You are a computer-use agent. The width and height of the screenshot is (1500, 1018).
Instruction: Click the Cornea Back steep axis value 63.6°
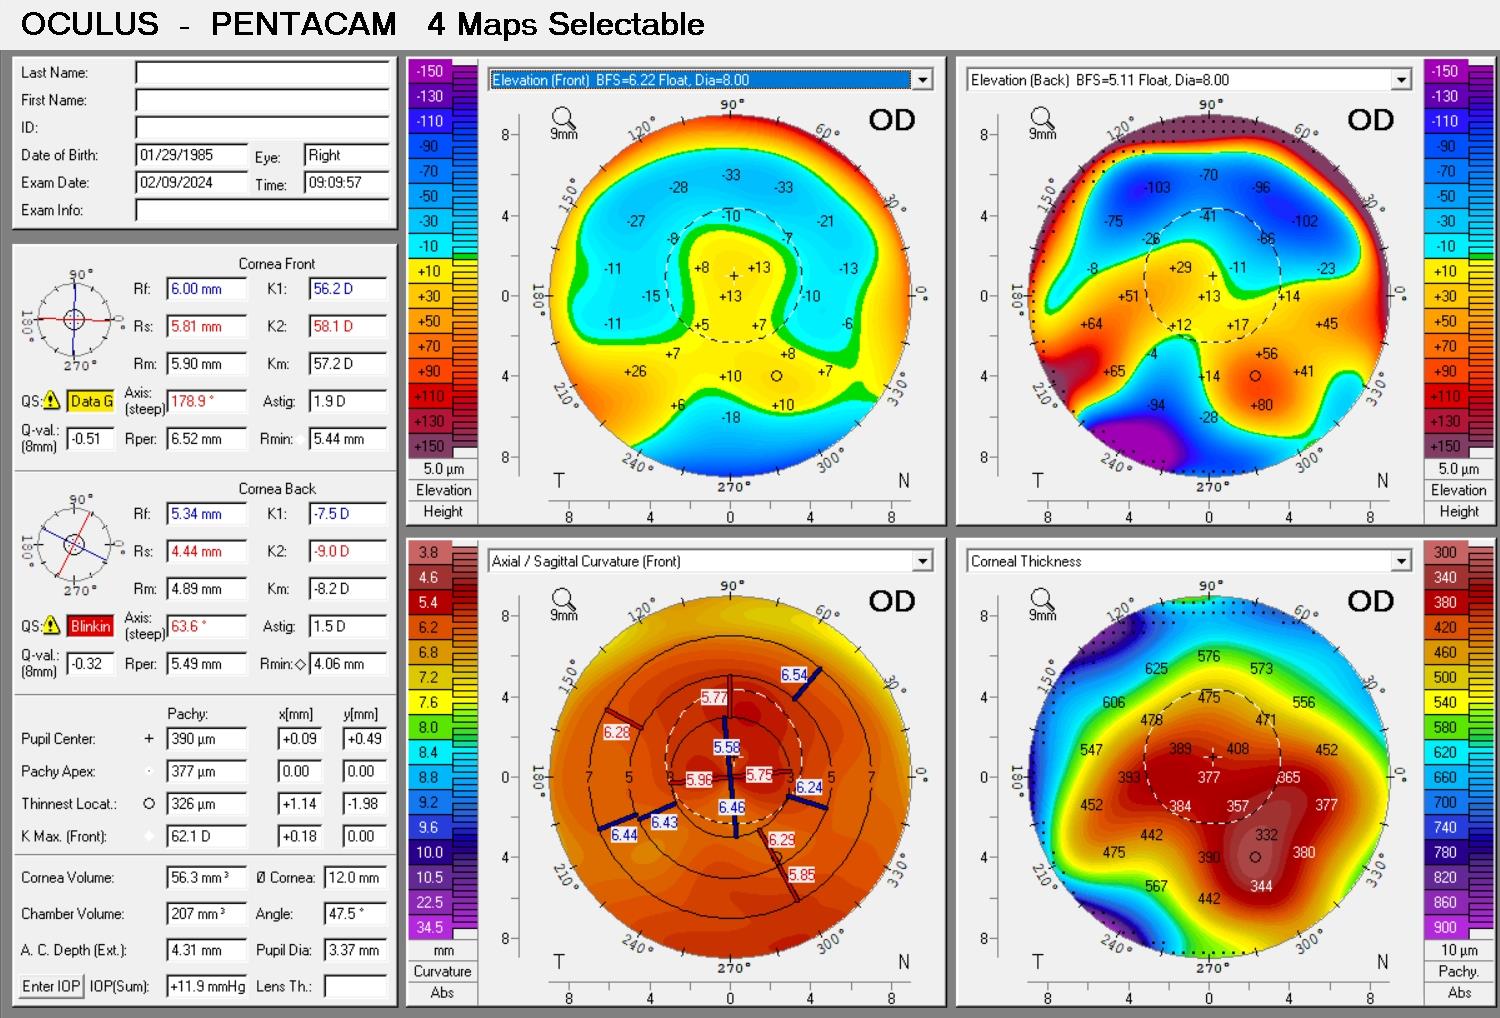click(206, 626)
